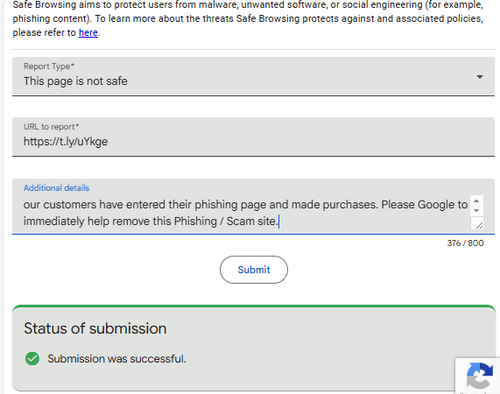Select the '376 / 800' character counter

[x=465, y=243]
